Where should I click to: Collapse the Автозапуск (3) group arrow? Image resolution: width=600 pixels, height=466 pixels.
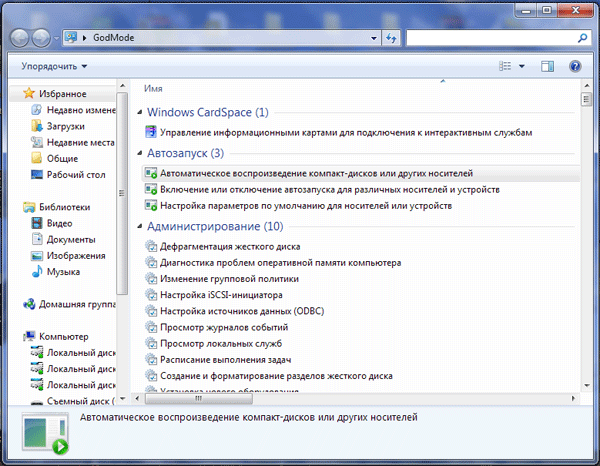[140, 153]
